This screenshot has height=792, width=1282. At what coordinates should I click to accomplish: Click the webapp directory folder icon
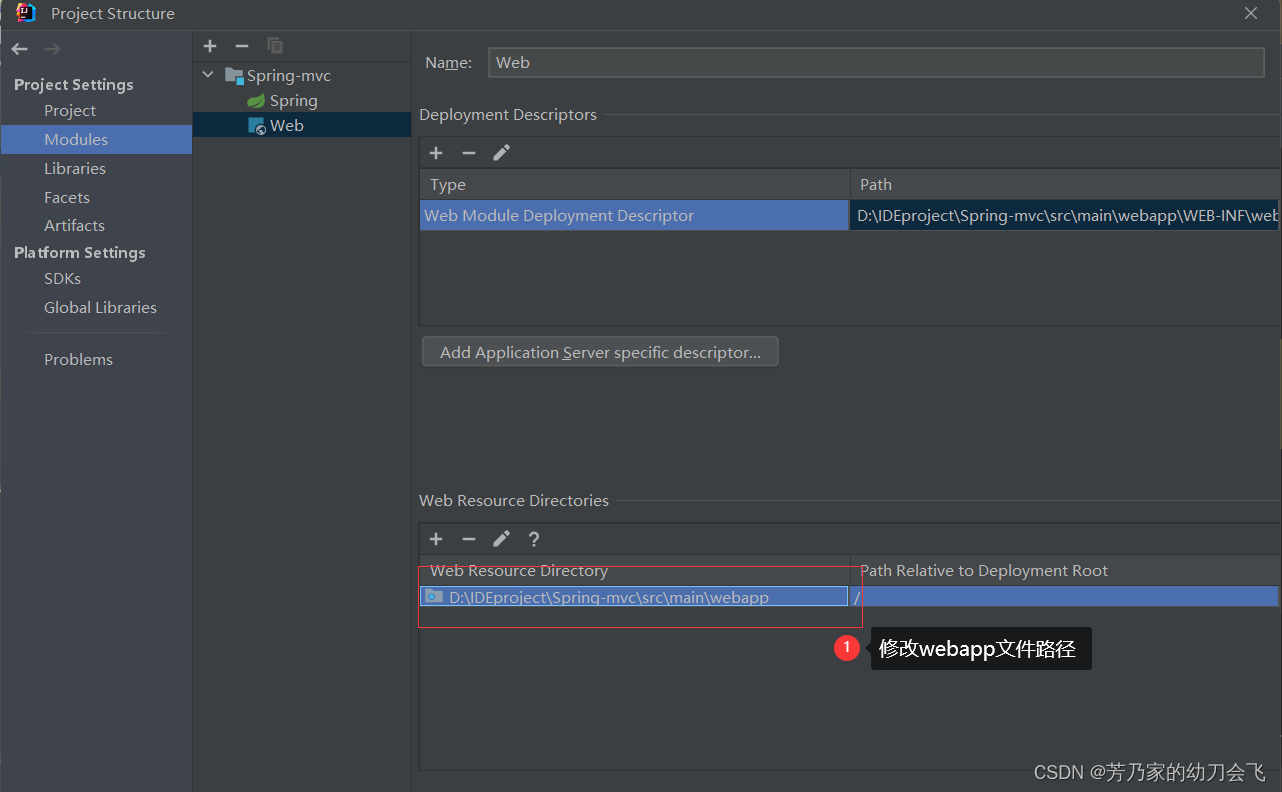point(434,597)
